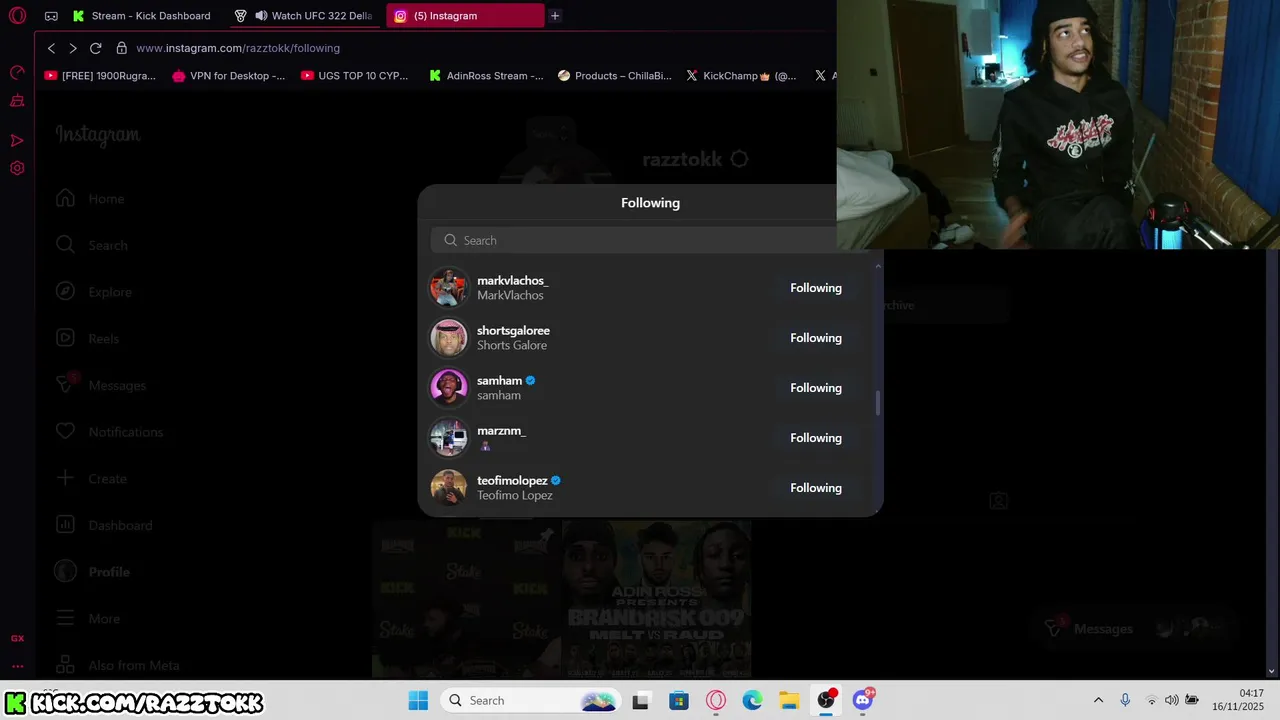
Task: Open the markvlachos_ username link
Action: (x=512, y=281)
